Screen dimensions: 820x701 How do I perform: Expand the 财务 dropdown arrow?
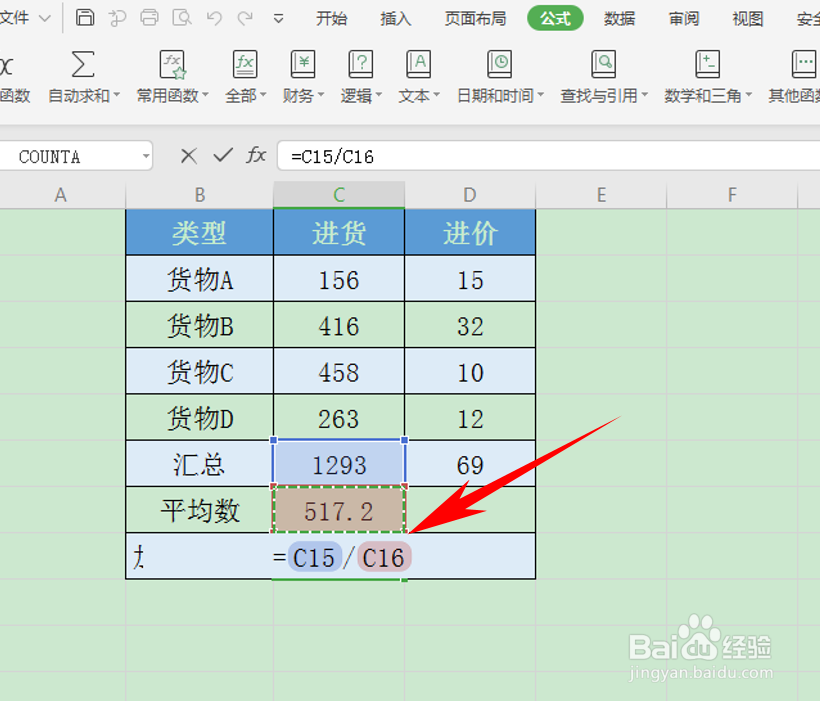pos(321,95)
